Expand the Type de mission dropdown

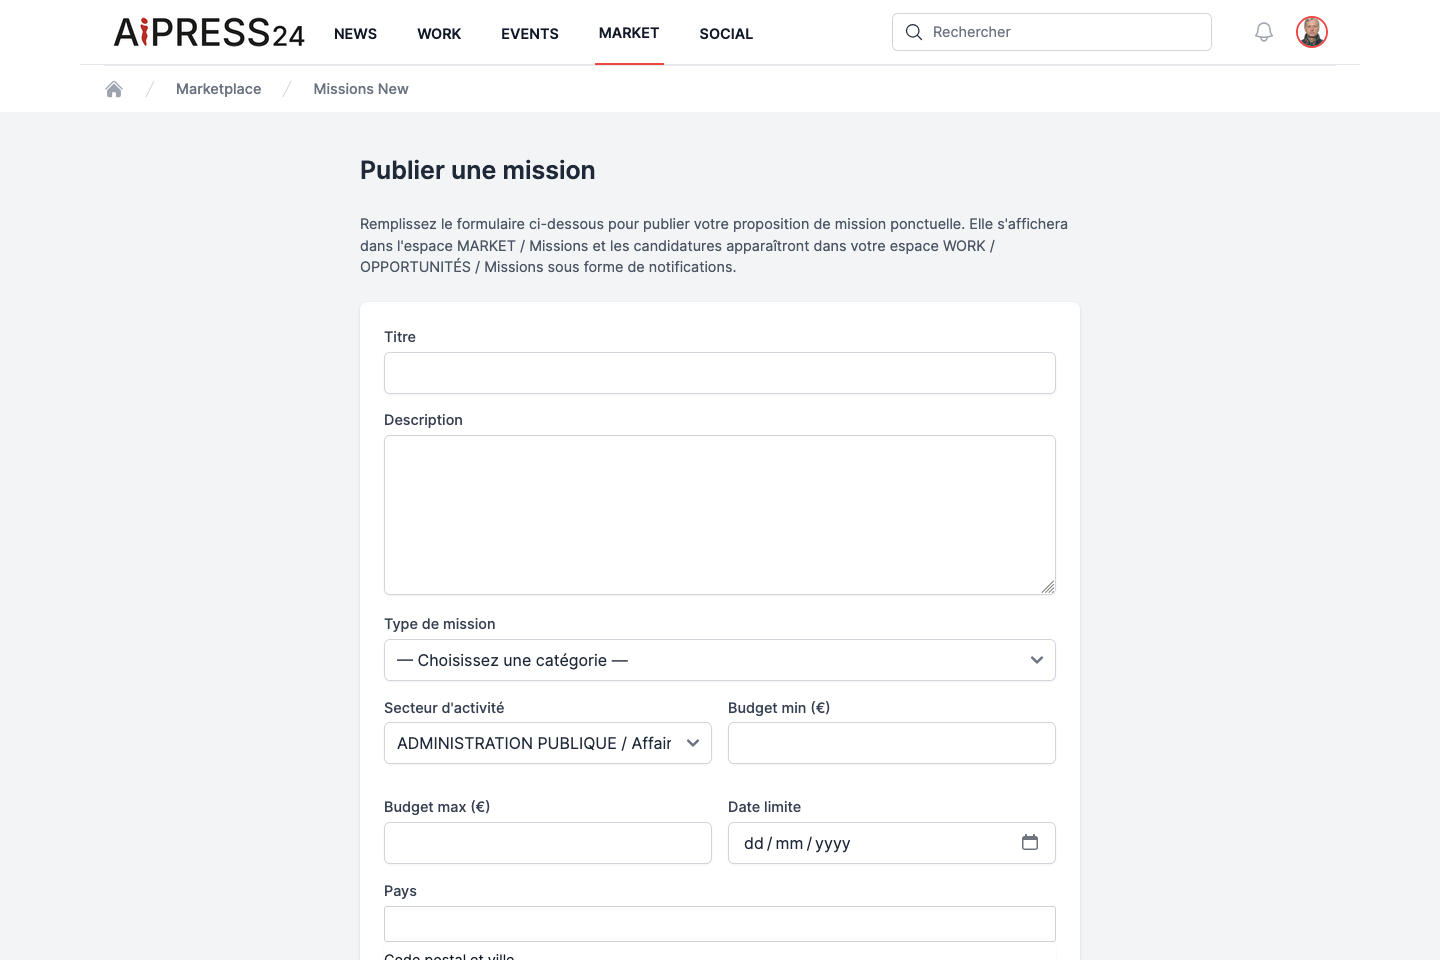point(720,660)
